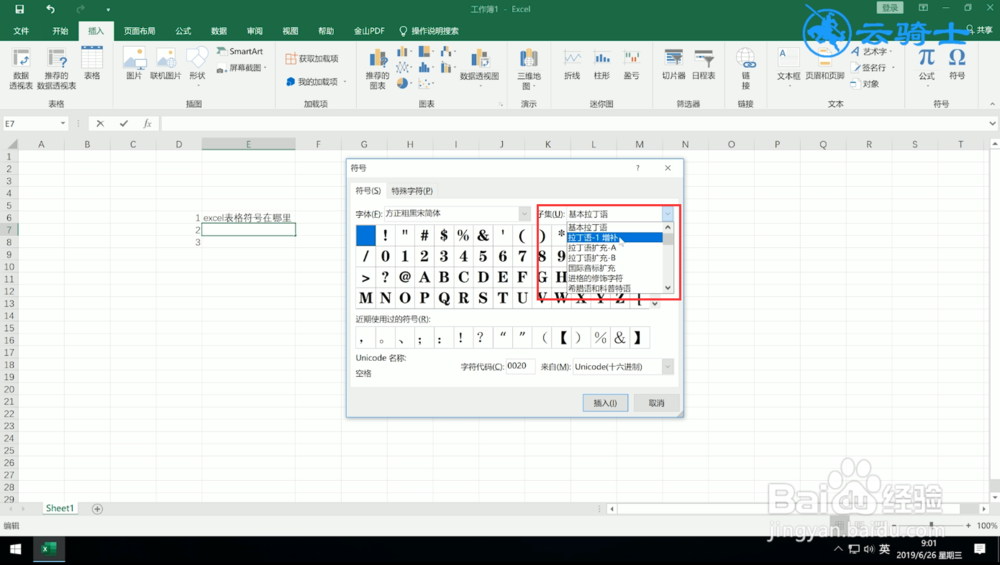Viewport: 1000px width, 565px height.
Task: Switch to the Data (数据) tab
Action: (219, 31)
